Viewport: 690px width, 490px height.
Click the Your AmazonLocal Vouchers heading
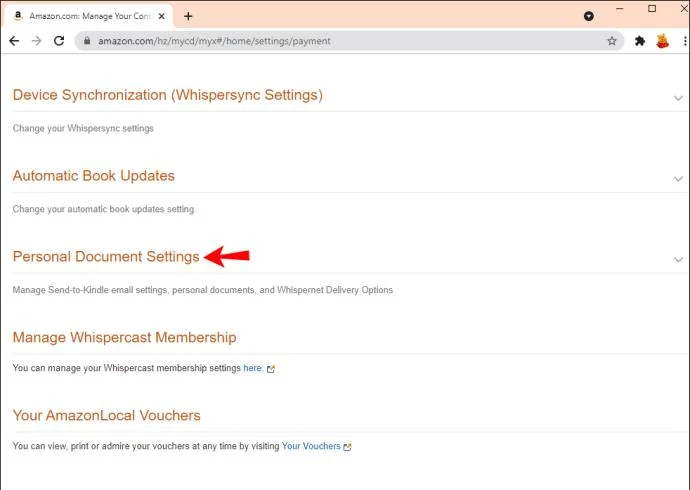(106, 415)
